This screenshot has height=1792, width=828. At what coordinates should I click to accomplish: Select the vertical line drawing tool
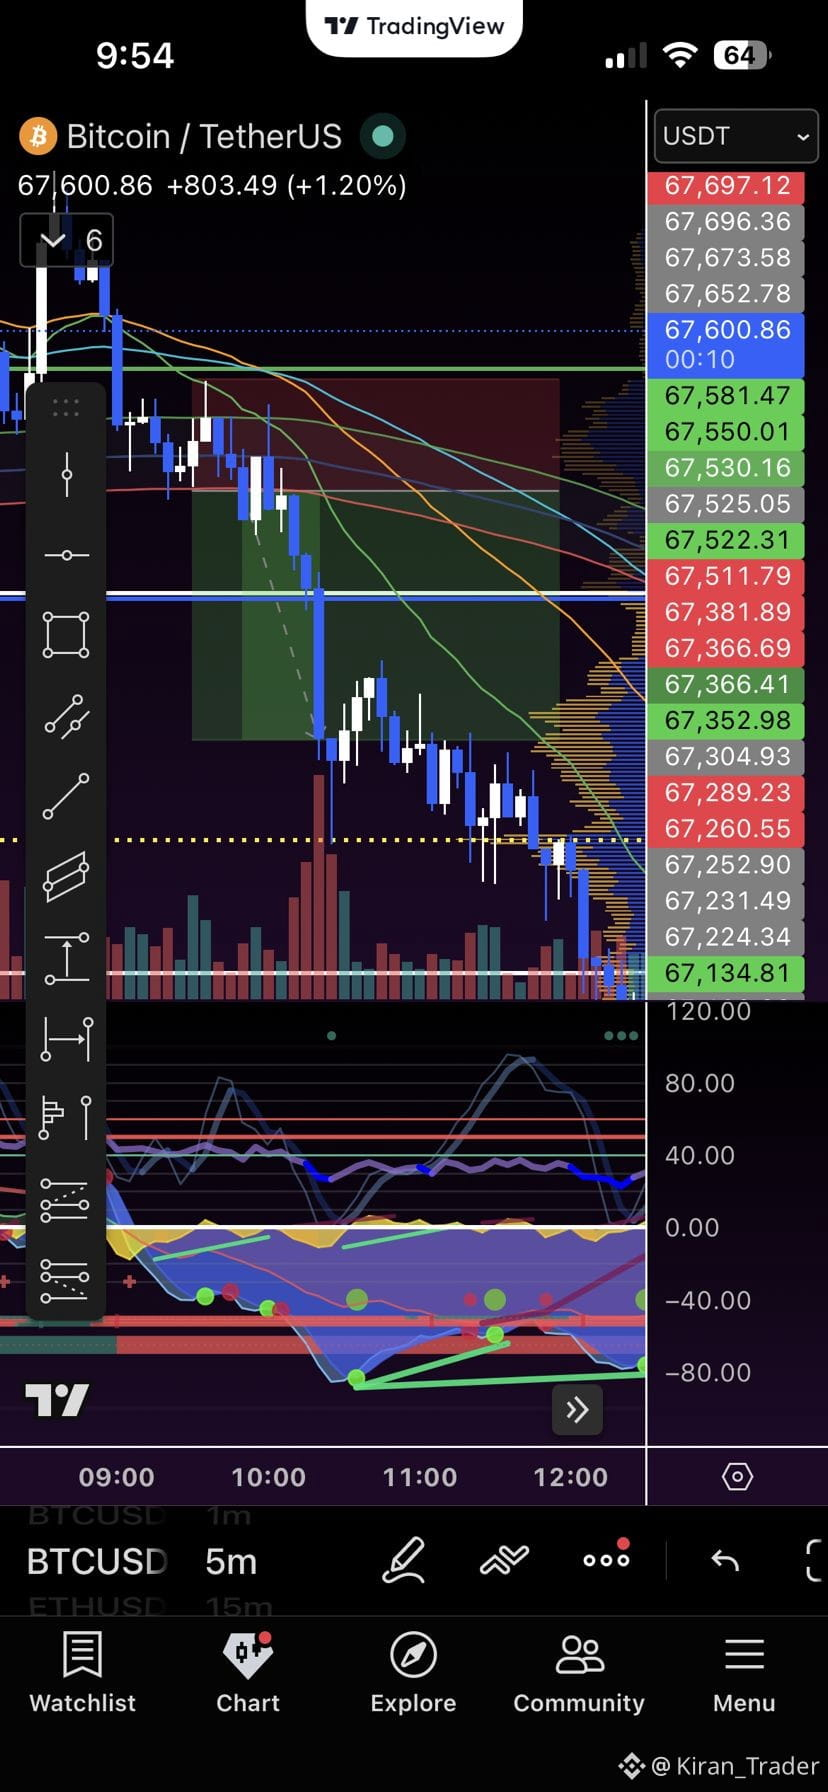(x=66, y=474)
